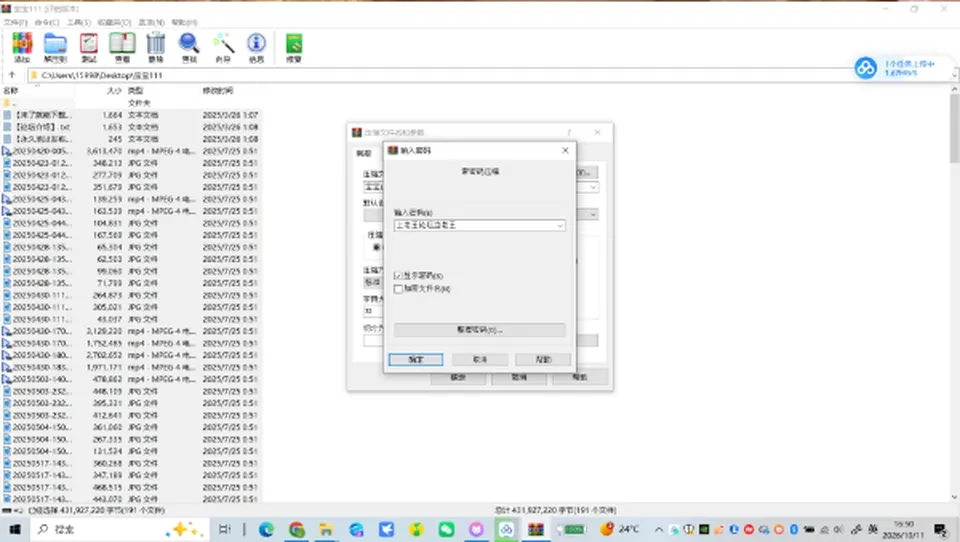The image size is (960, 542).
Task: Open the Windows Start menu
Action: coord(15,529)
